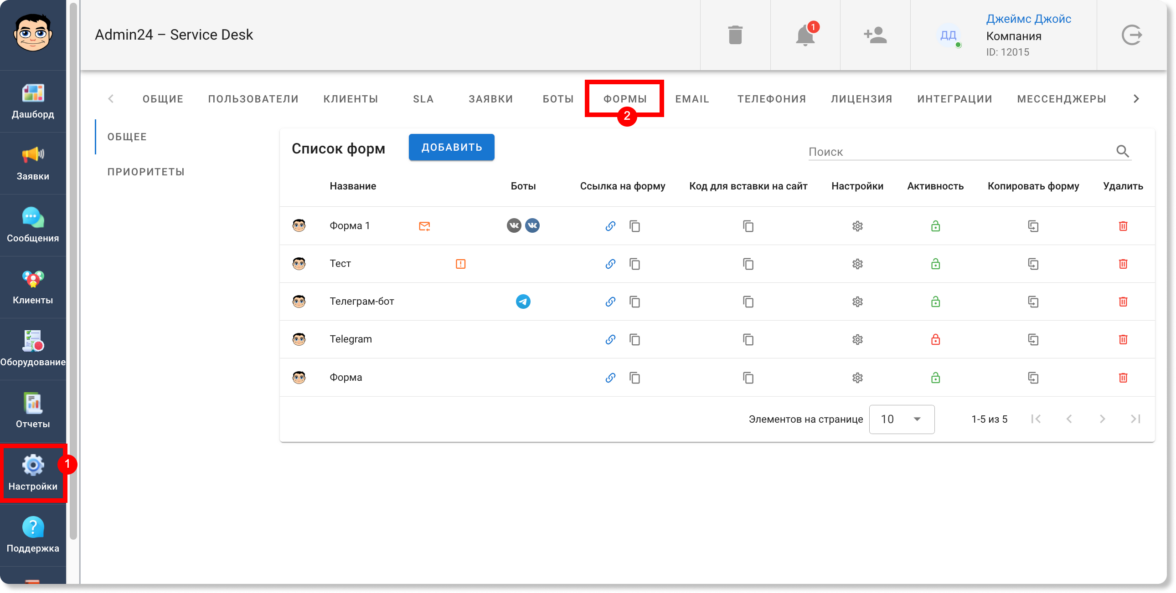Delete the Тест form
This screenshot has height=593, width=1176.
tap(1123, 264)
